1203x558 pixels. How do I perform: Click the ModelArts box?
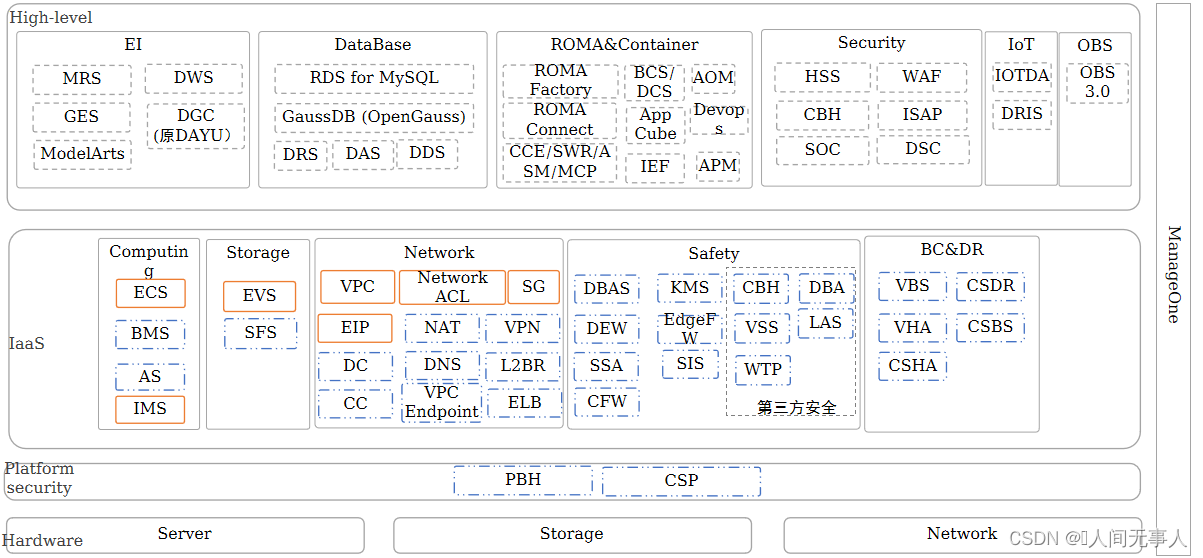82,154
